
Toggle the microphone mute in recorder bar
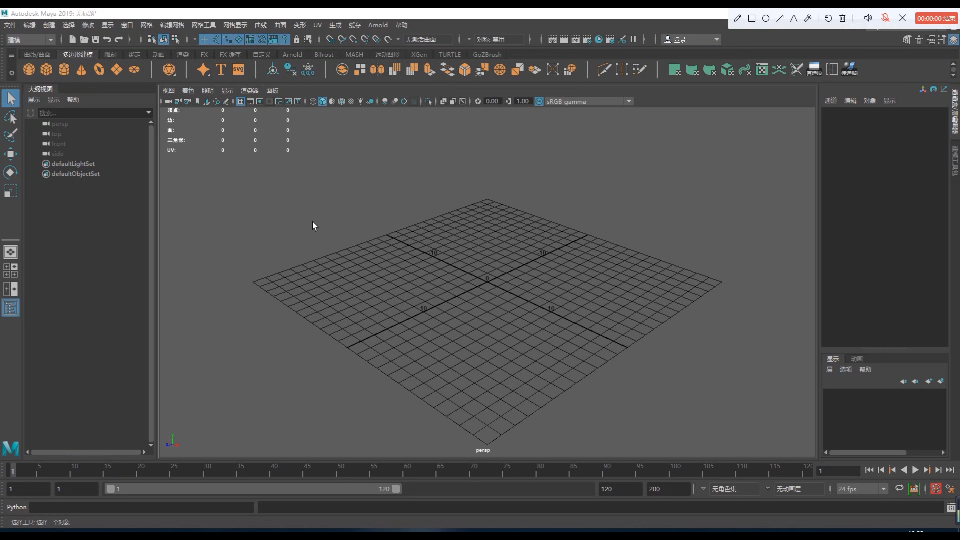pos(885,18)
